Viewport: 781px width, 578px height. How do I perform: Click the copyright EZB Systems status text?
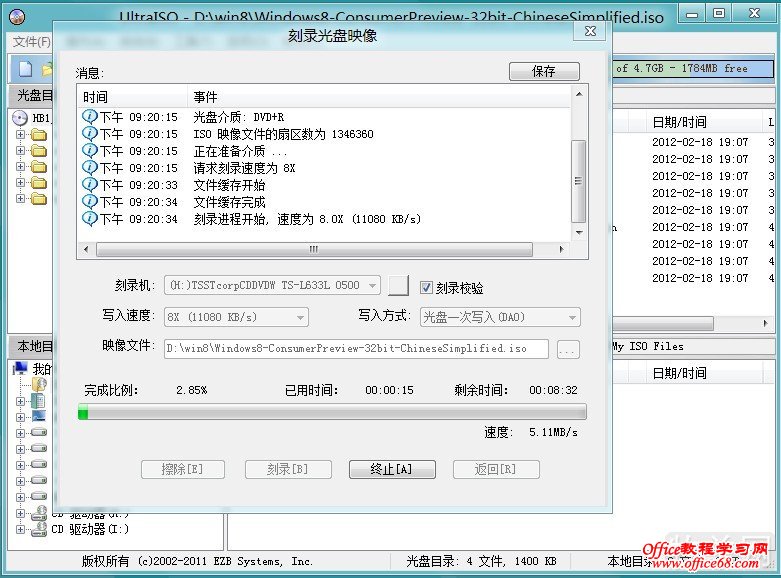point(197,562)
